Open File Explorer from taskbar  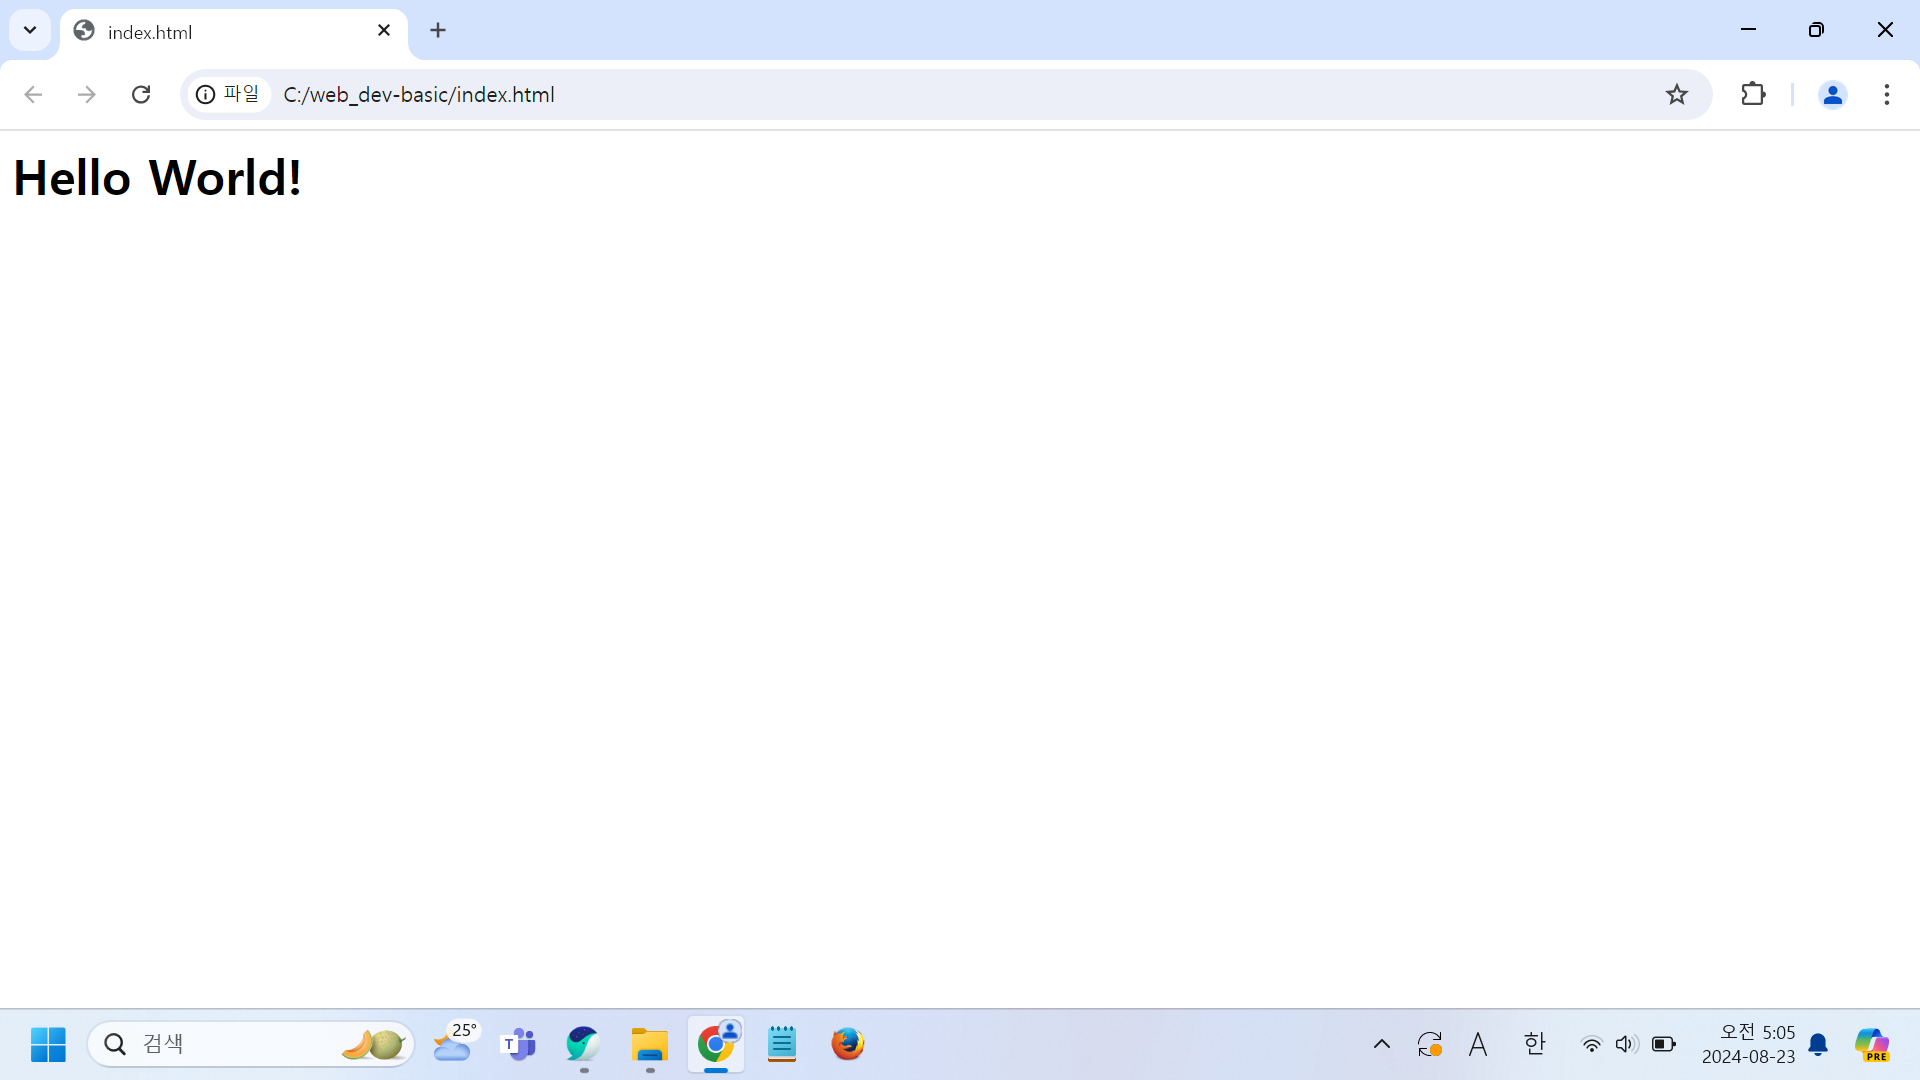(650, 1045)
